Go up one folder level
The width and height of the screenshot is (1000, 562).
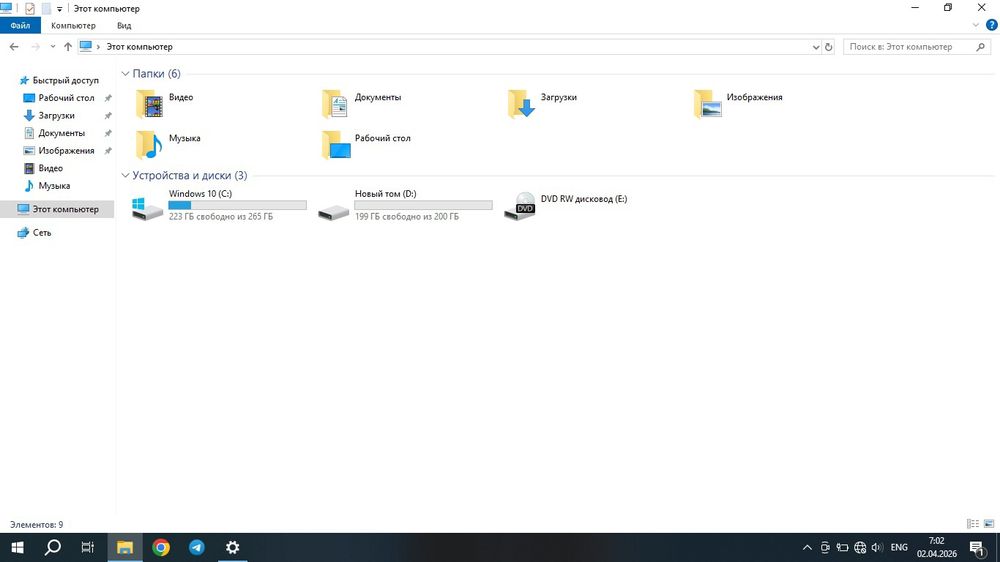(68, 47)
